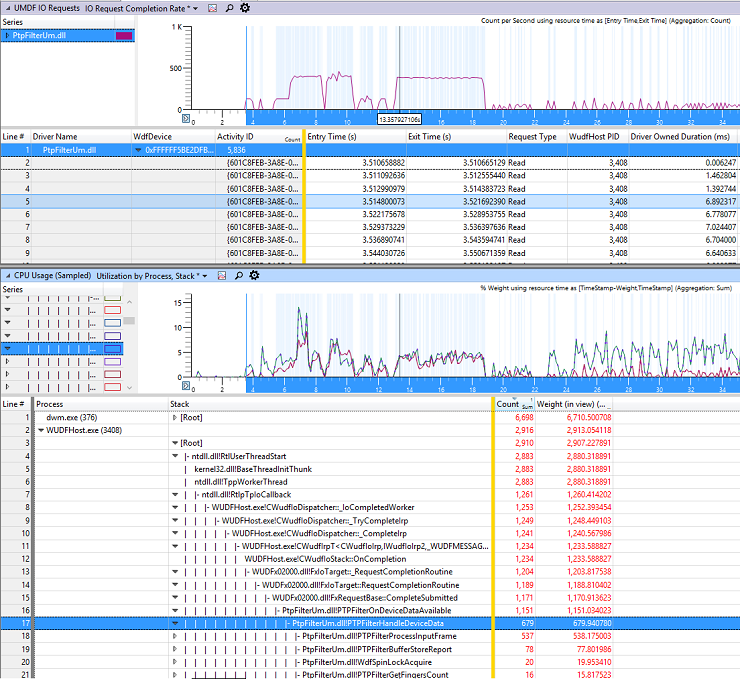
Task: Collapse the WUDFHost.exe (3408) process row
Action: pyautogui.click(x=41, y=430)
